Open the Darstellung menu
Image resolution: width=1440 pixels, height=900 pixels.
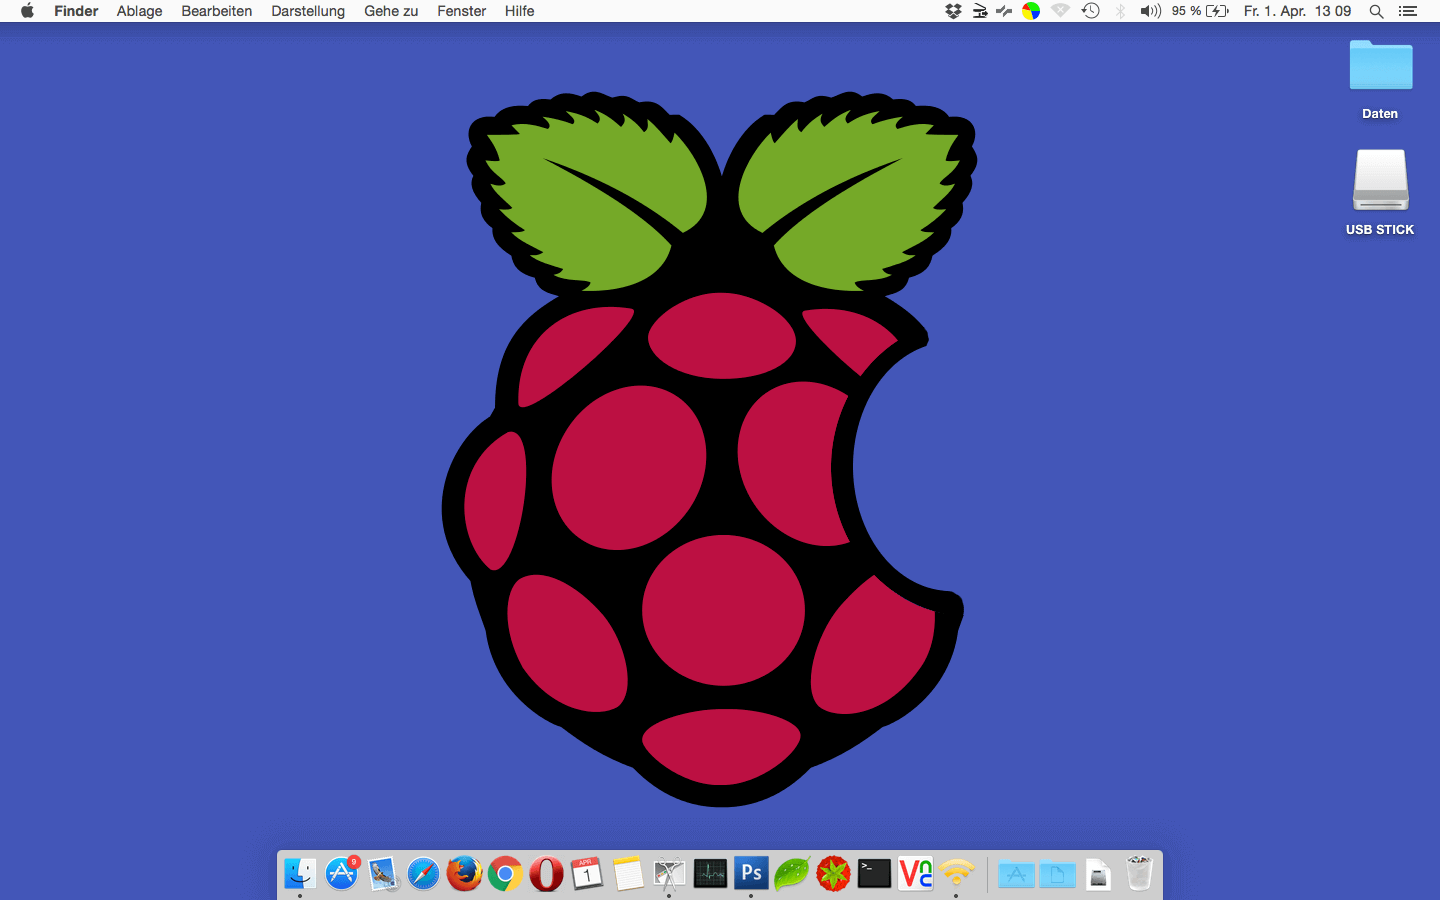pos(308,11)
